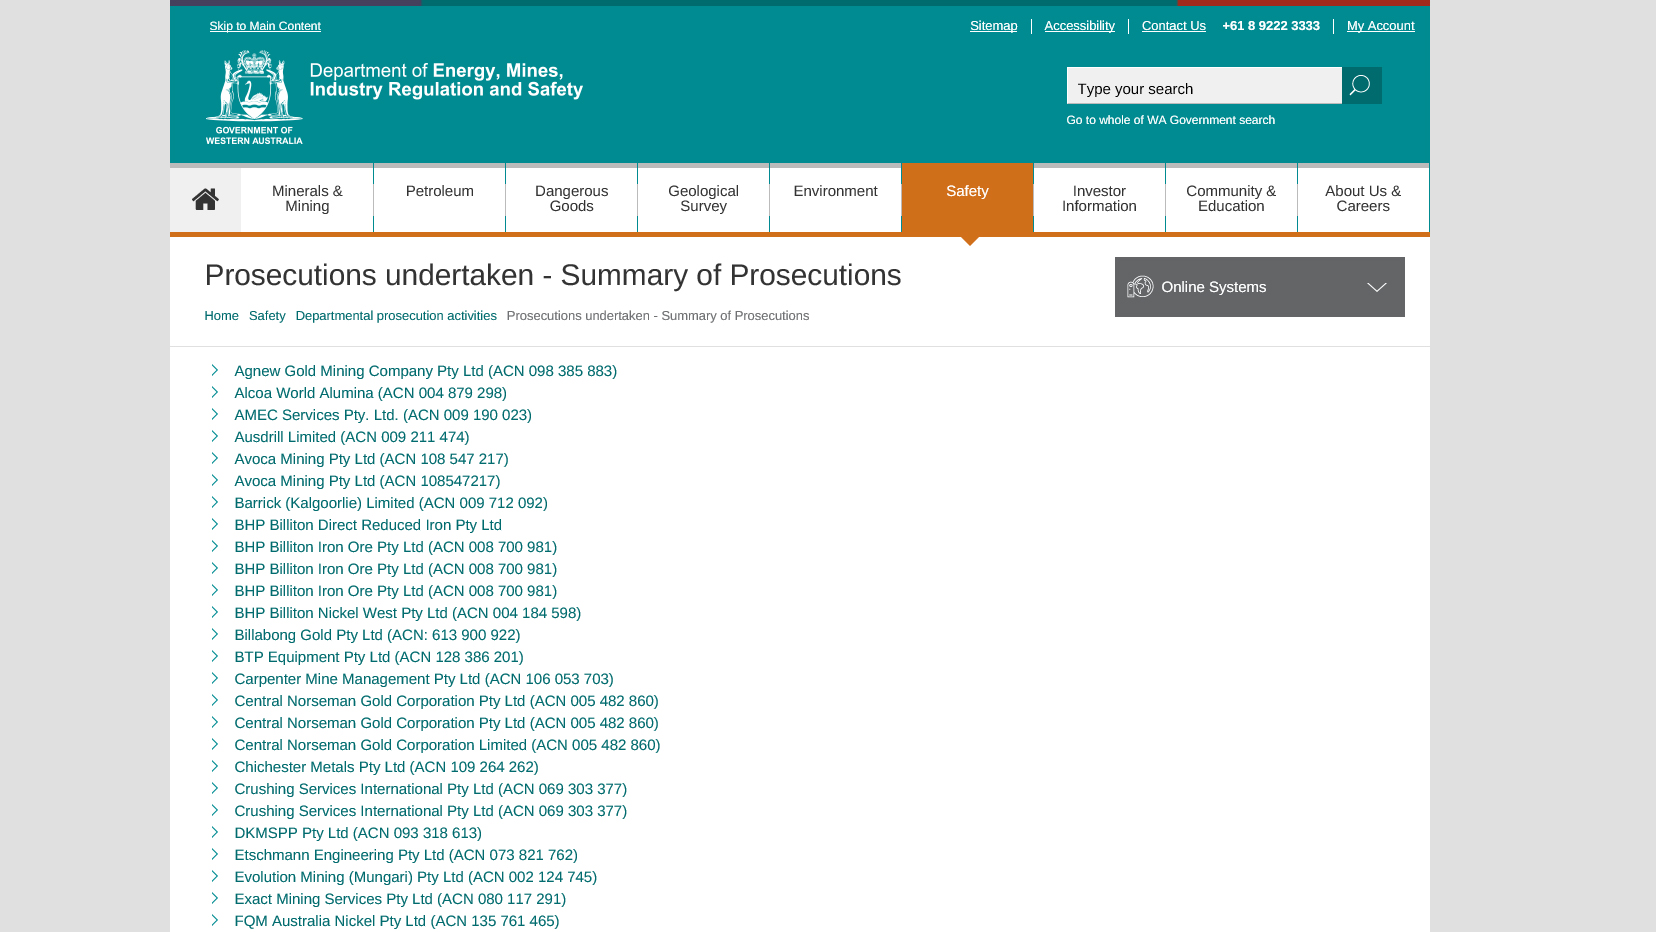Viewport: 1656px width, 932px height.
Task: Click chevron beside Alcoa World Alumina
Action: tap(214, 392)
